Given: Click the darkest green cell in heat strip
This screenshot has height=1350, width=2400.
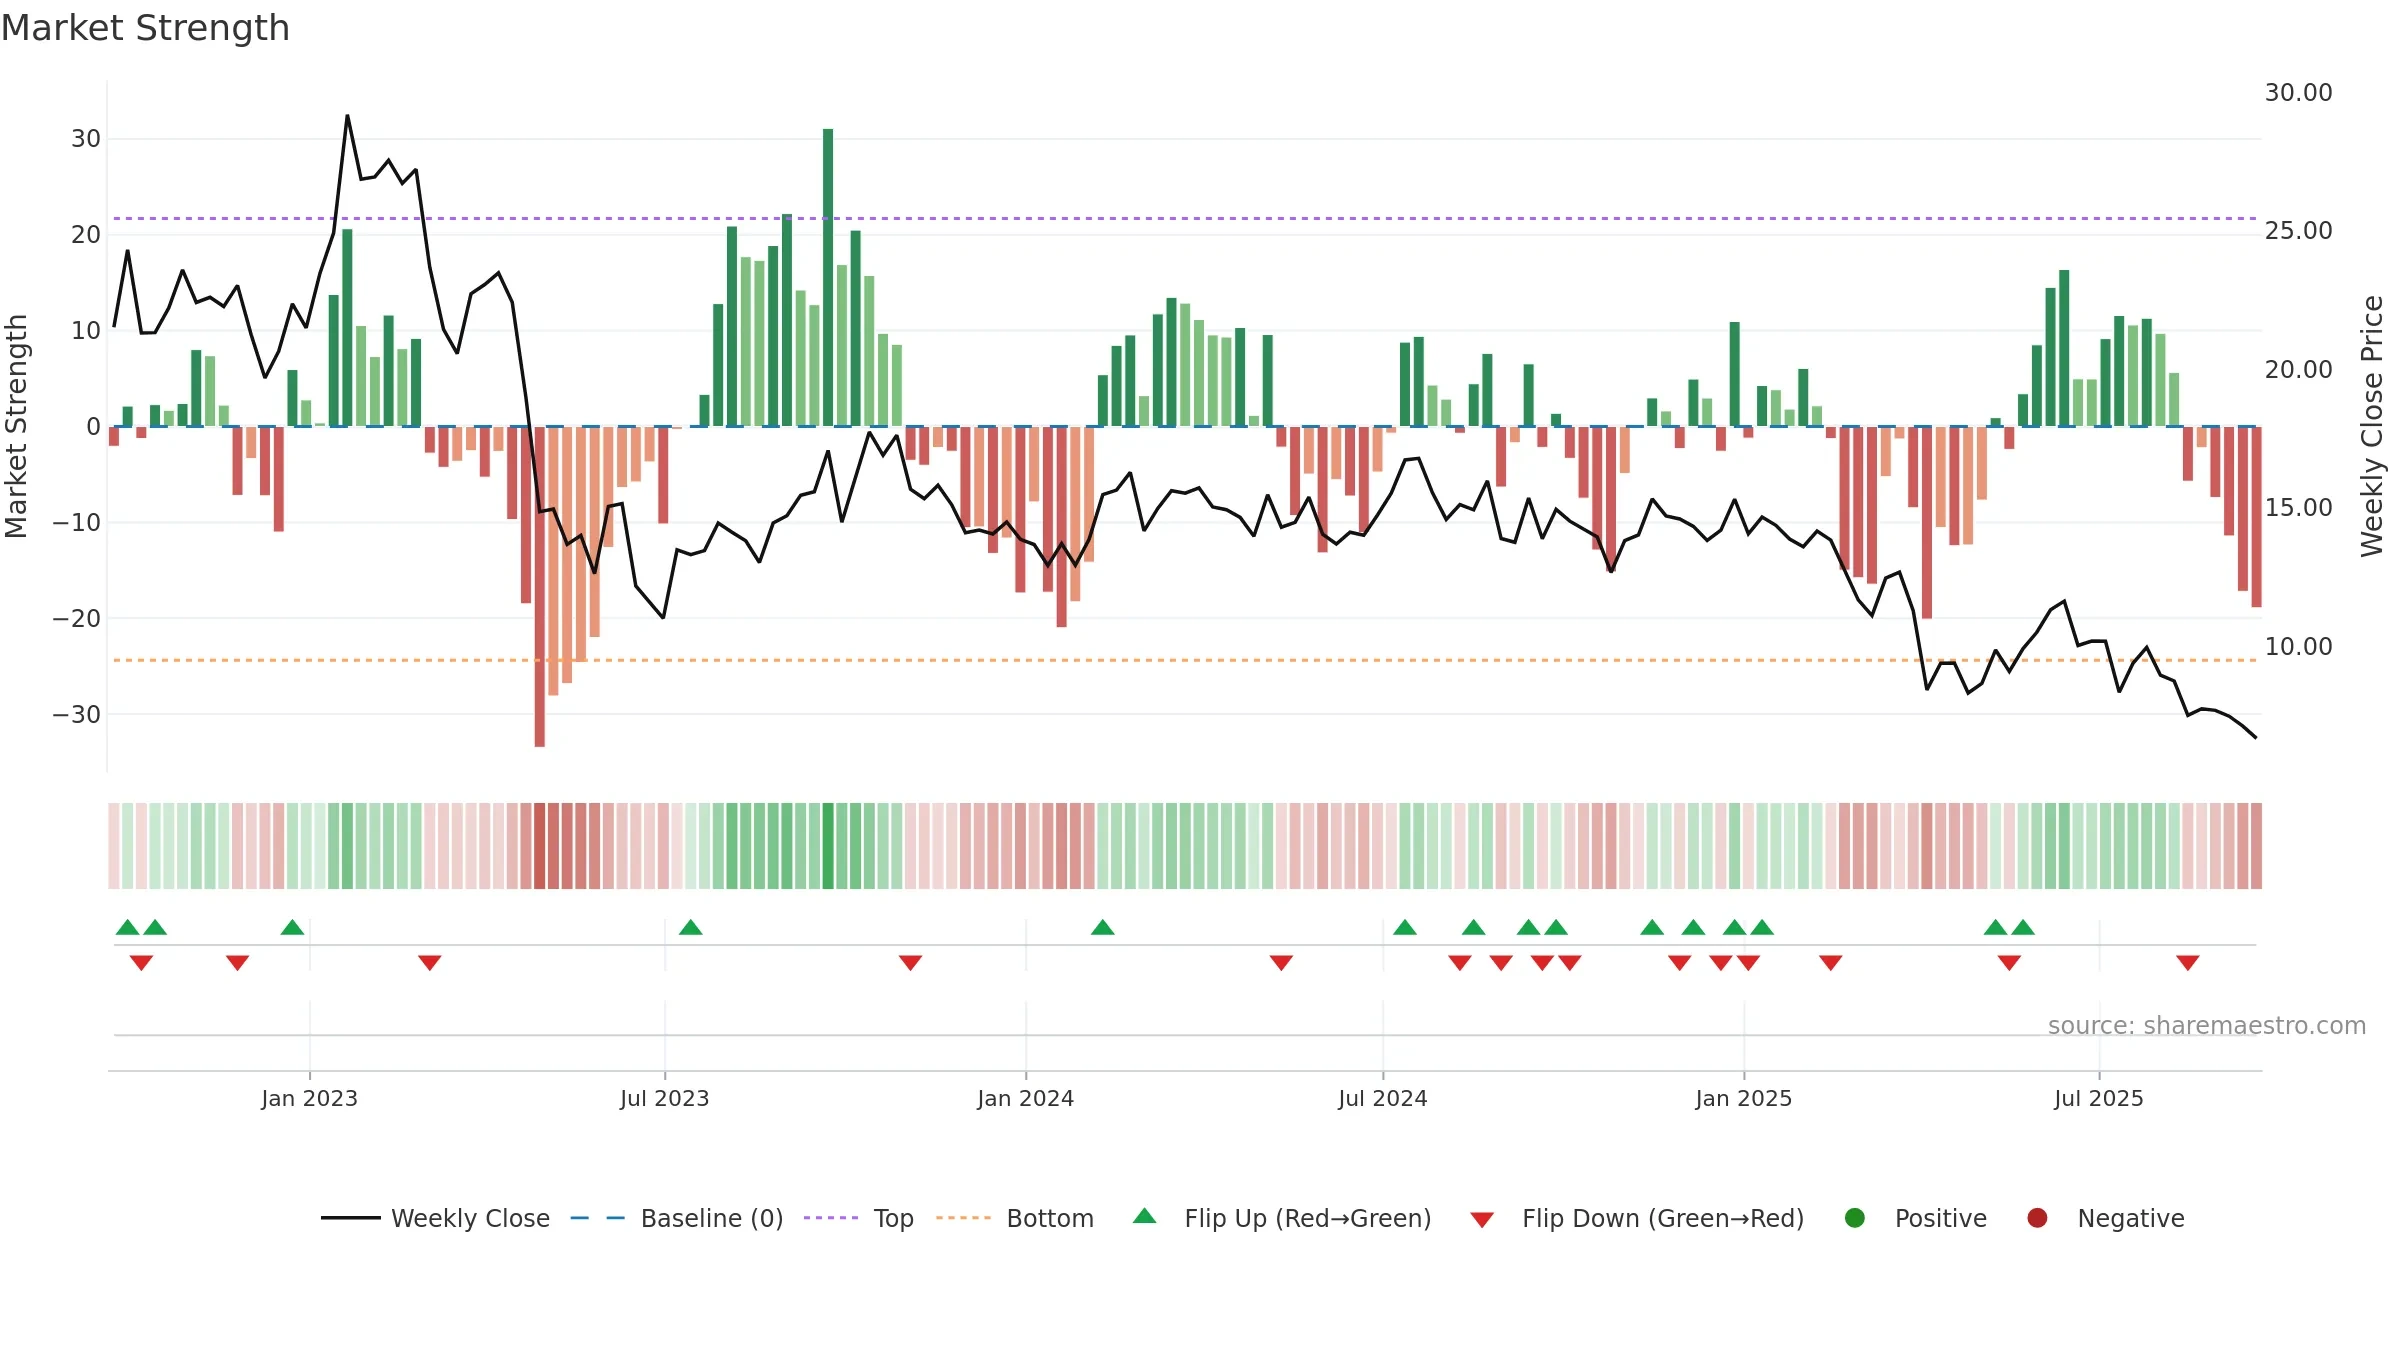Looking at the screenshot, I should [x=828, y=846].
